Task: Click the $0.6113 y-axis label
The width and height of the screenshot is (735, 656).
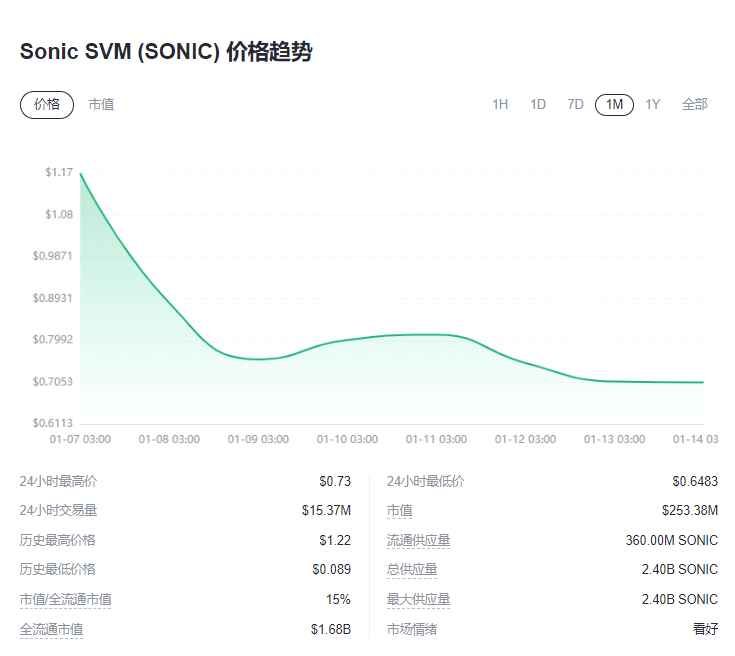Action: coord(52,423)
